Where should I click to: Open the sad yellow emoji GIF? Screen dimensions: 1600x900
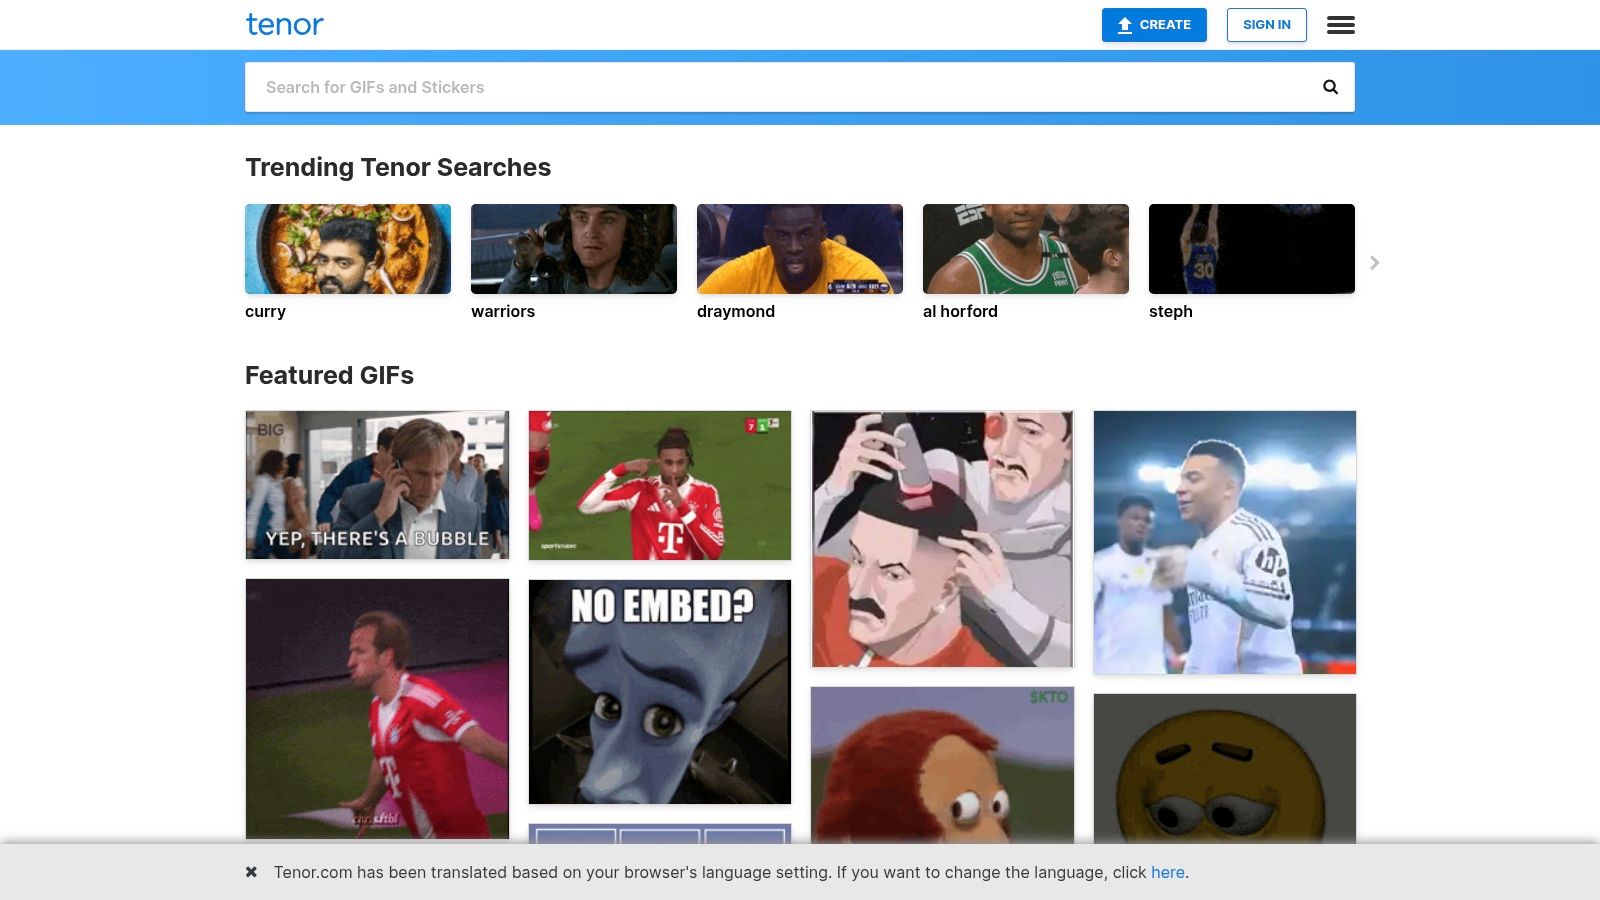[1225, 768]
